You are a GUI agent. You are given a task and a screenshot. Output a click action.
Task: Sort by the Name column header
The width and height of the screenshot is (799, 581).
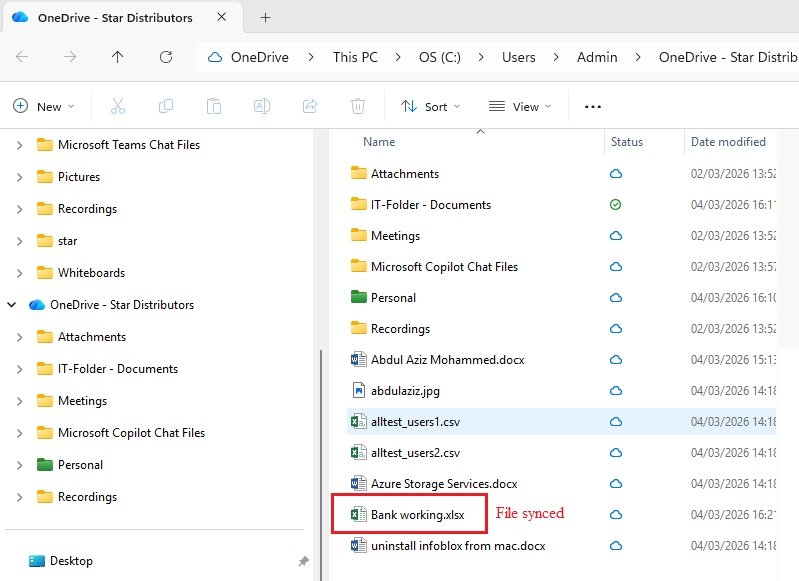(379, 142)
